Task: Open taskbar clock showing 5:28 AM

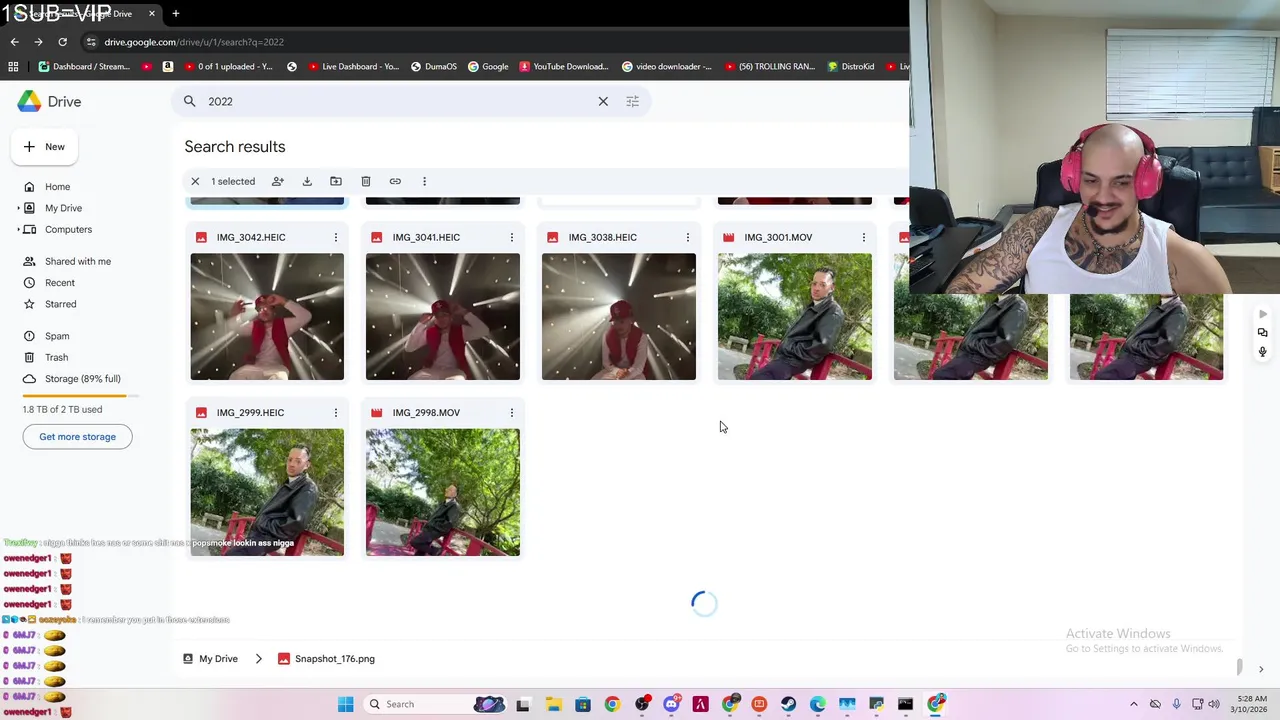Action: 1251,704
